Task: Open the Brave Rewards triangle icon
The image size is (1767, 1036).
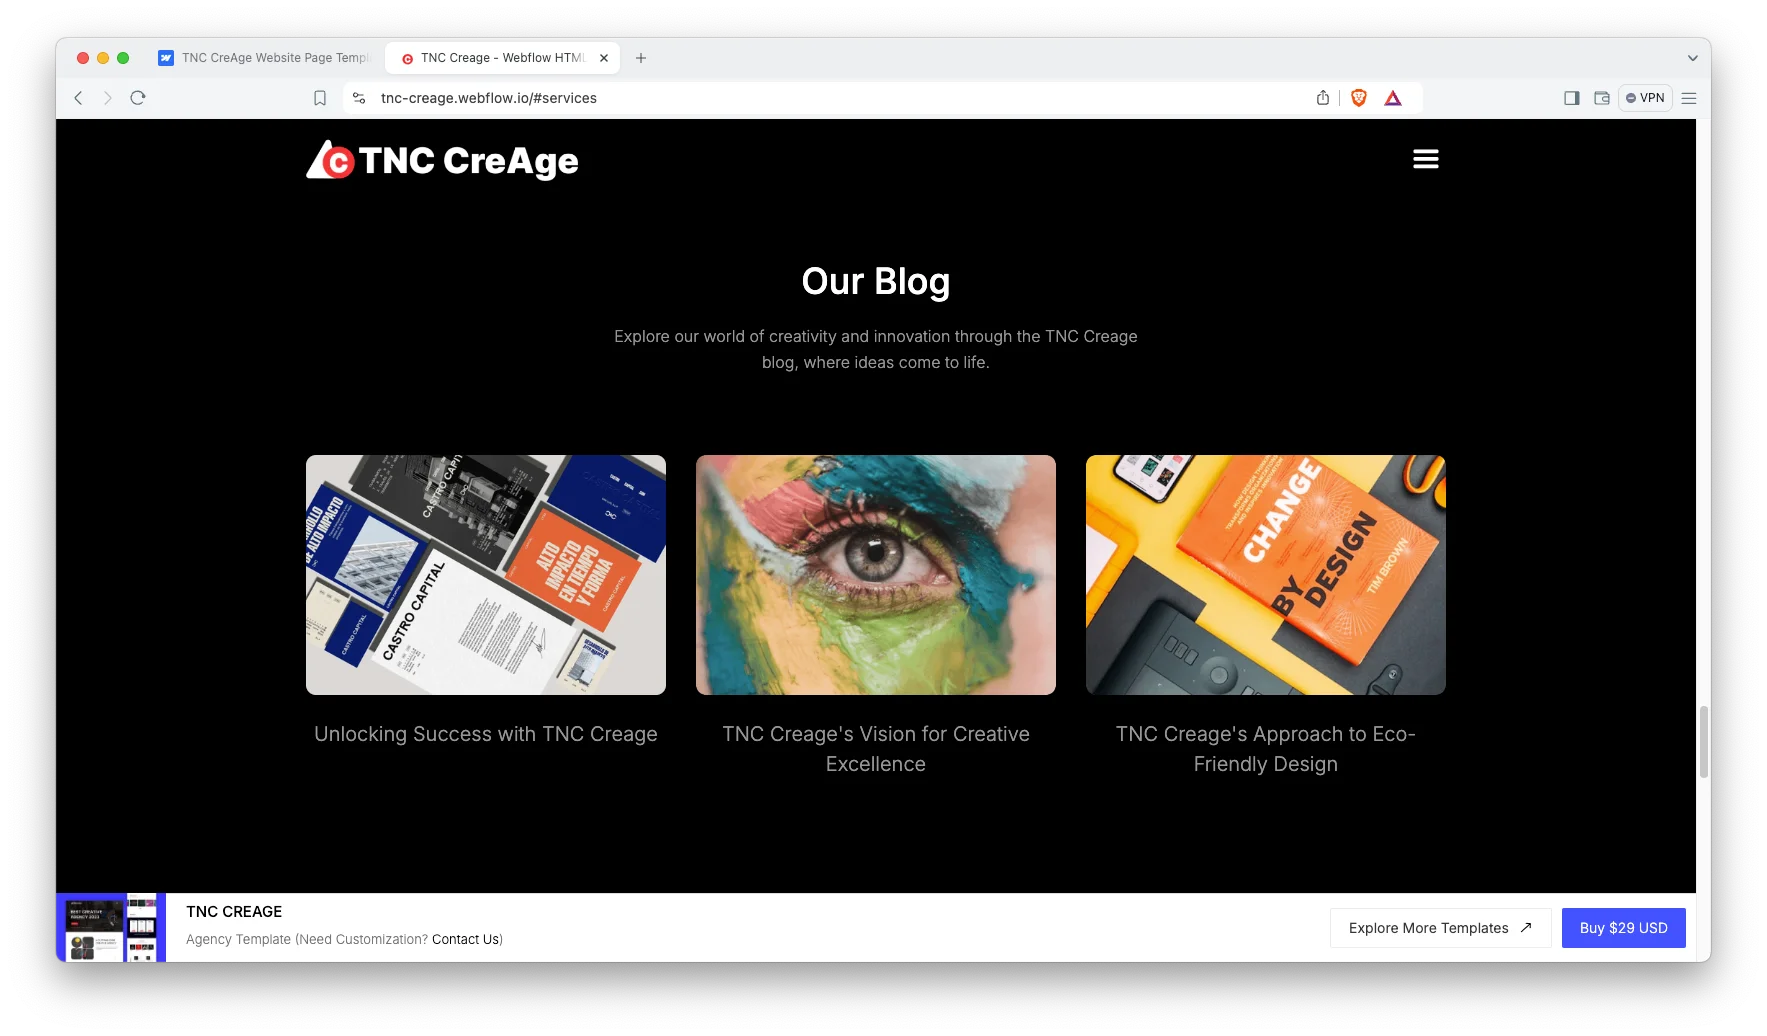Action: click(x=1393, y=98)
